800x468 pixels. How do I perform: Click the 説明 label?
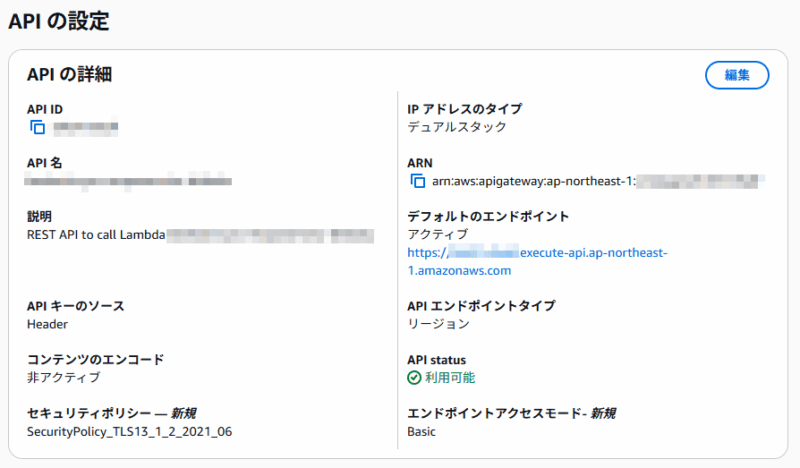[39, 216]
